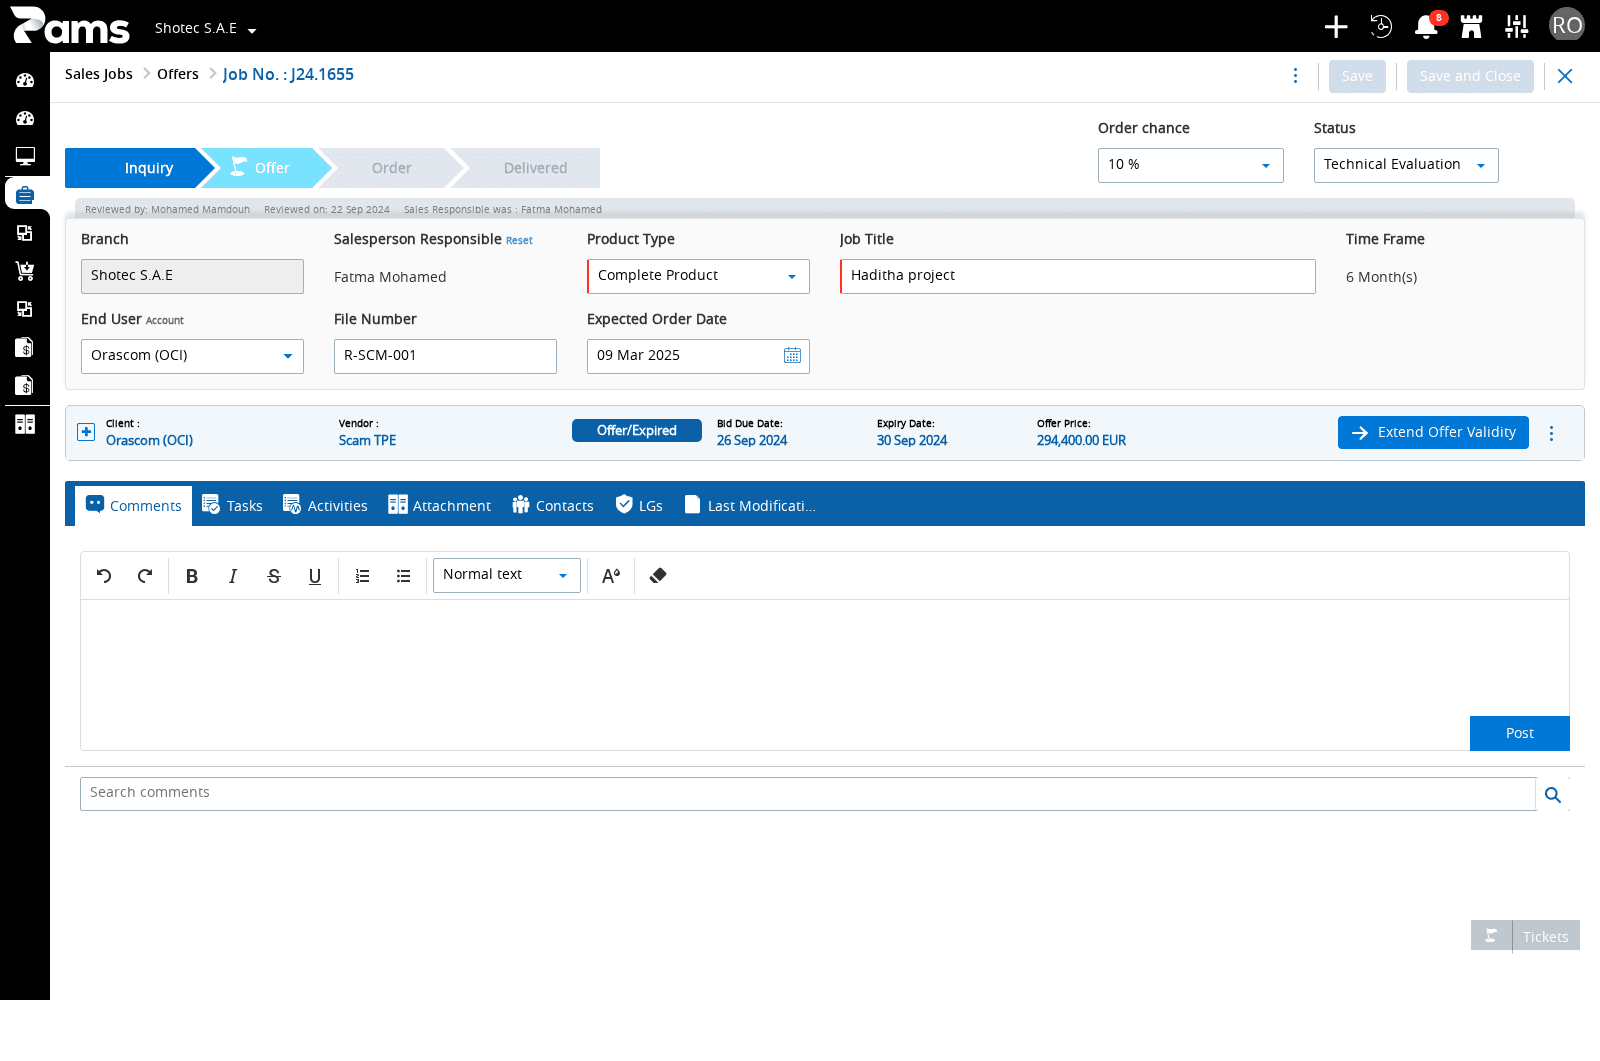Image resolution: width=1600 pixels, height=1061 pixels.
Task: Redo edit in comment editor
Action: [x=145, y=576]
